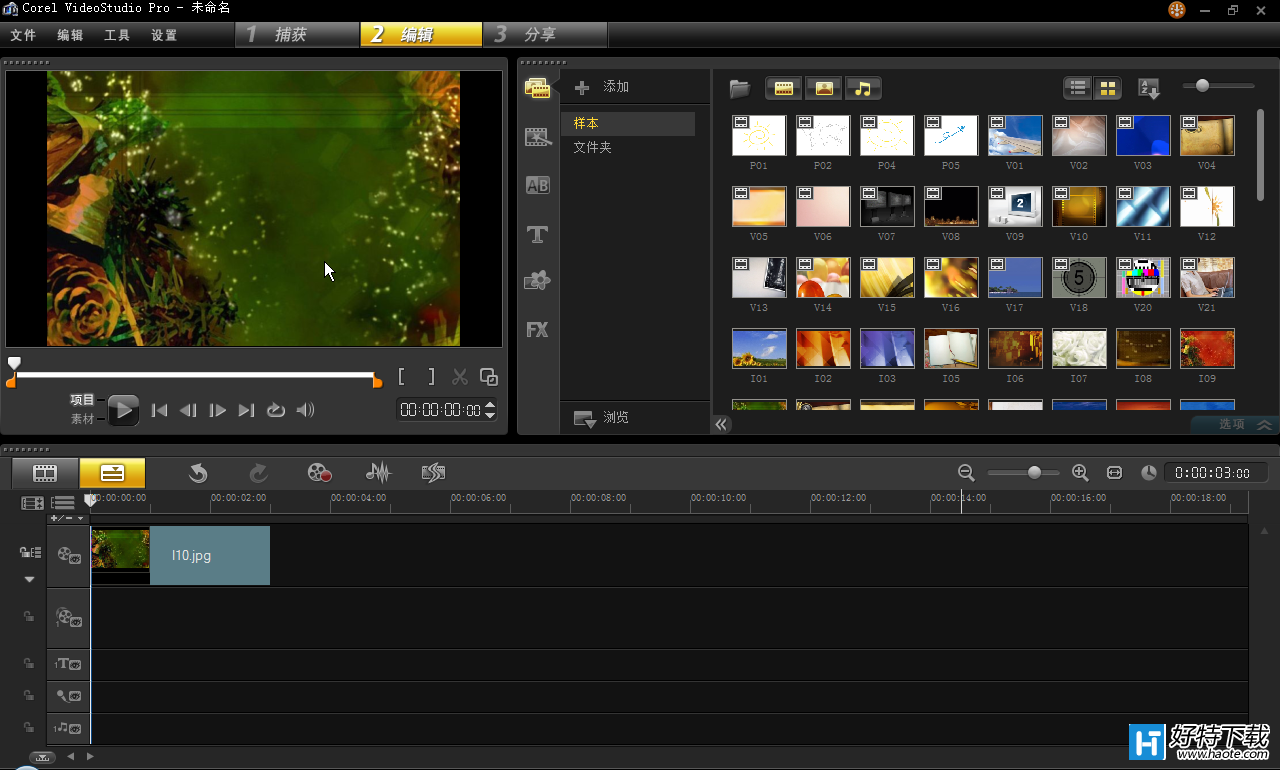Open the +/- track add/remove dropdown
Image resolution: width=1280 pixels, height=770 pixels.
[68, 518]
